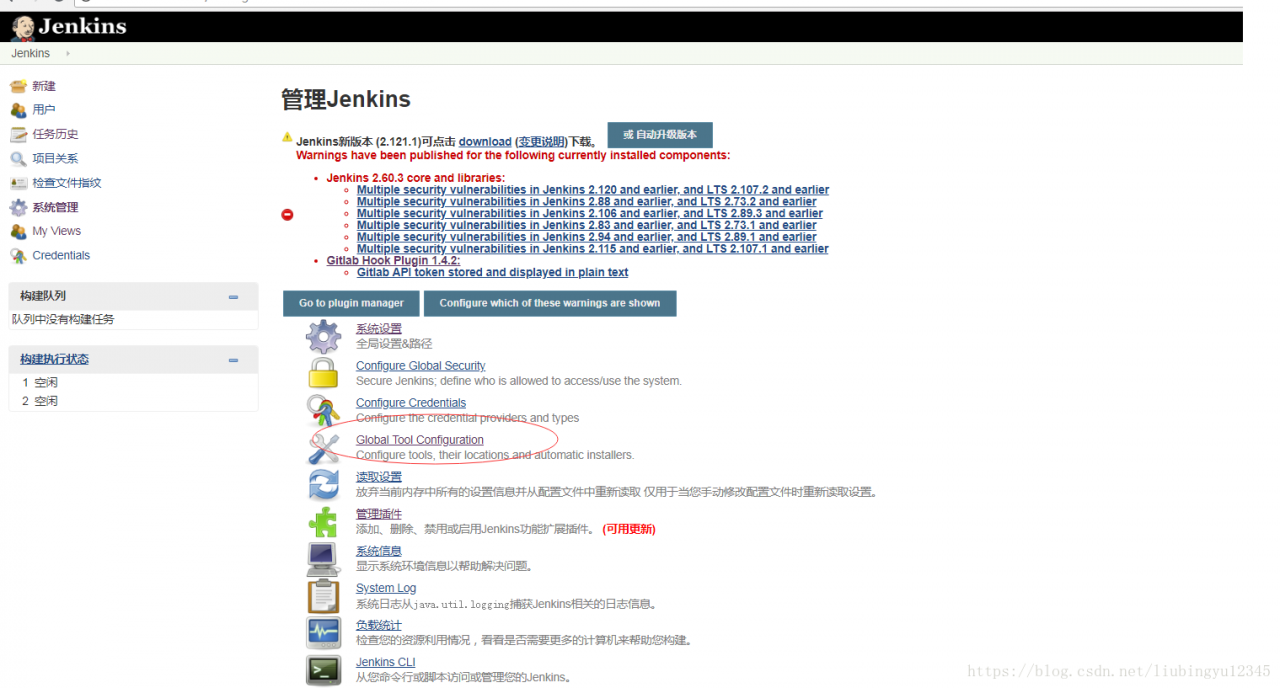Open the 管理插件 link
The width and height of the screenshot is (1280, 688).
coord(379,514)
